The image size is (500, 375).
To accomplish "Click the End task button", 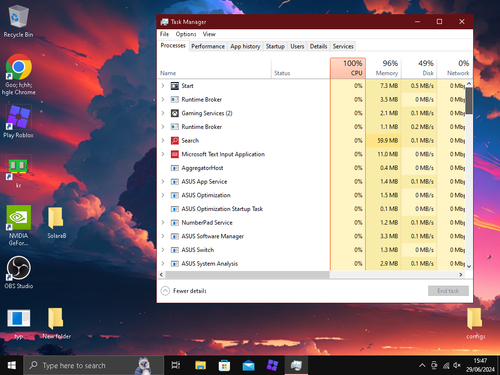I will coord(448,291).
